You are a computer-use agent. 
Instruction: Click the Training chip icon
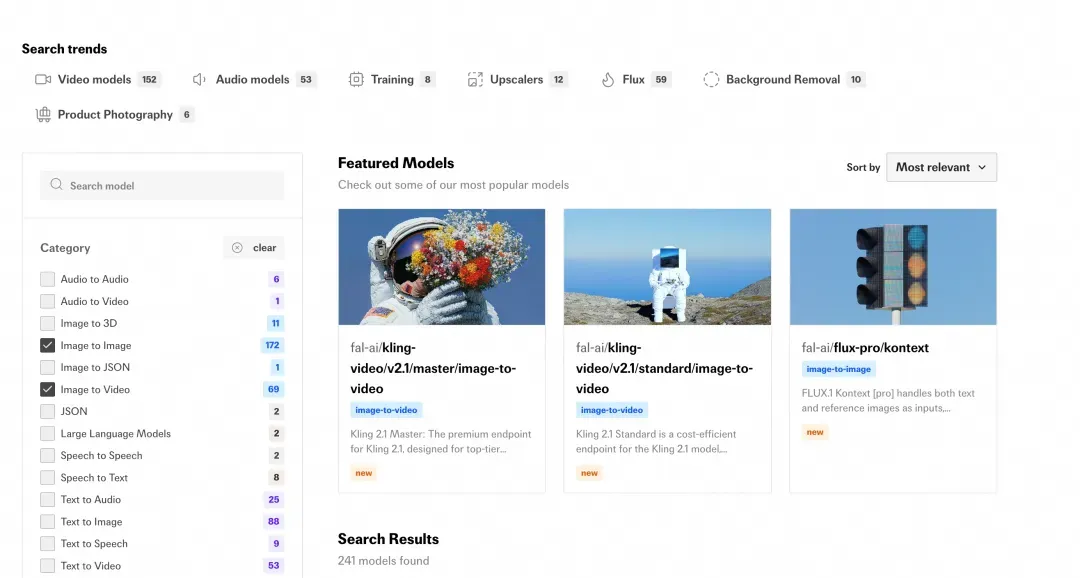coord(356,79)
